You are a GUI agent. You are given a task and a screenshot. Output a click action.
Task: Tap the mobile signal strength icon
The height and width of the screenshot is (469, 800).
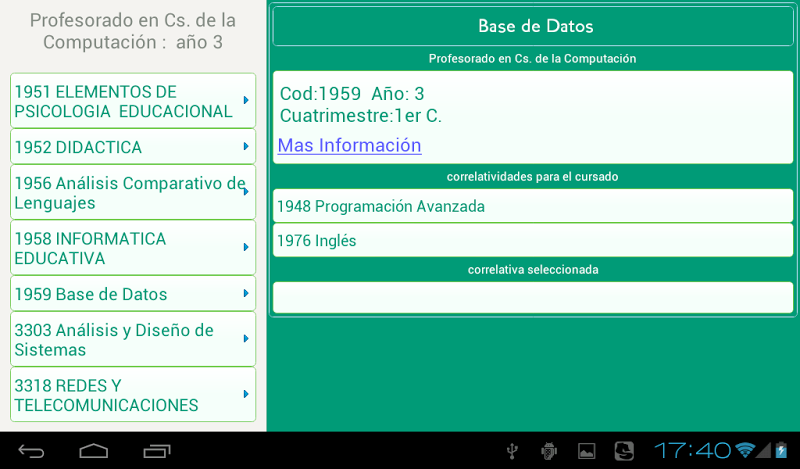pos(764,450)
